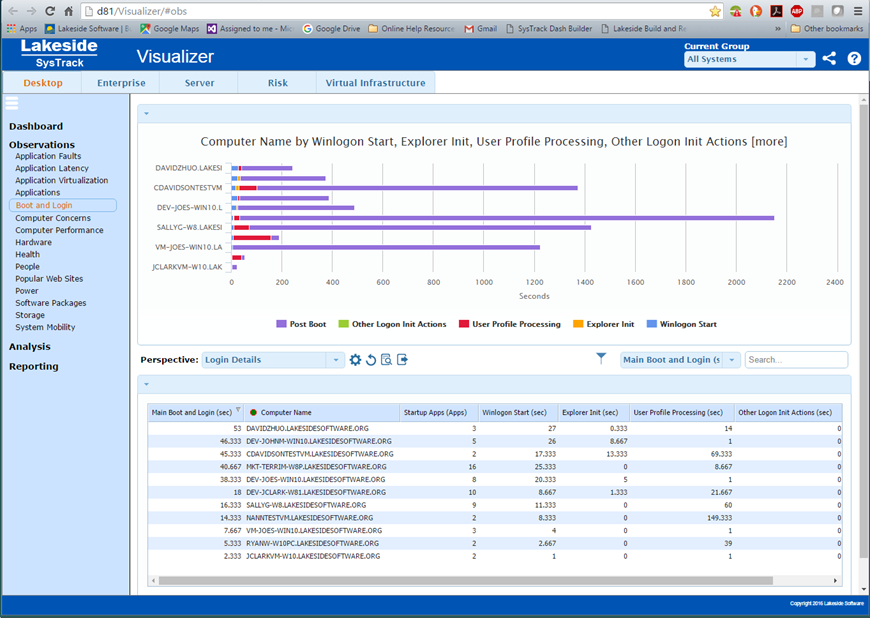Screen dimensions: 870x618
Task: Select Application Virtualization observation
Action: (62, 181)
